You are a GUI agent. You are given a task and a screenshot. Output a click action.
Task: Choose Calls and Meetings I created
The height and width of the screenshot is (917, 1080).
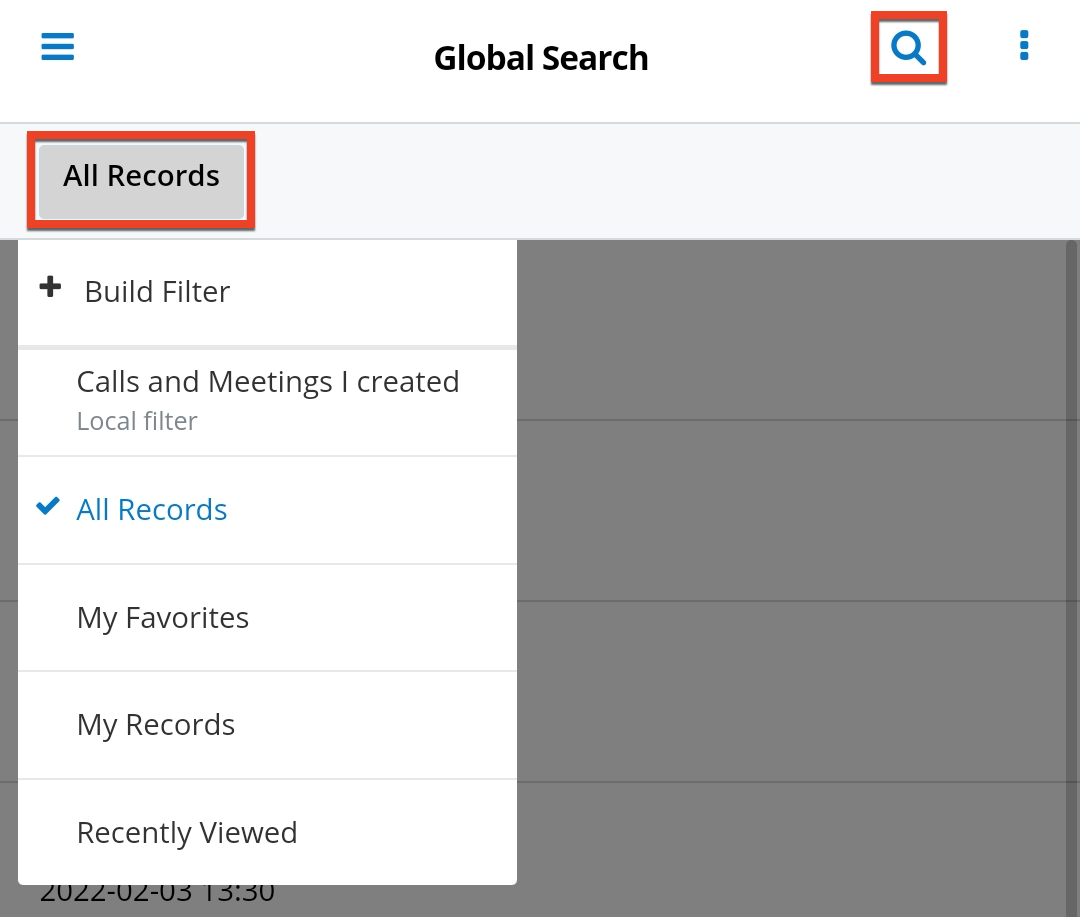267,381
